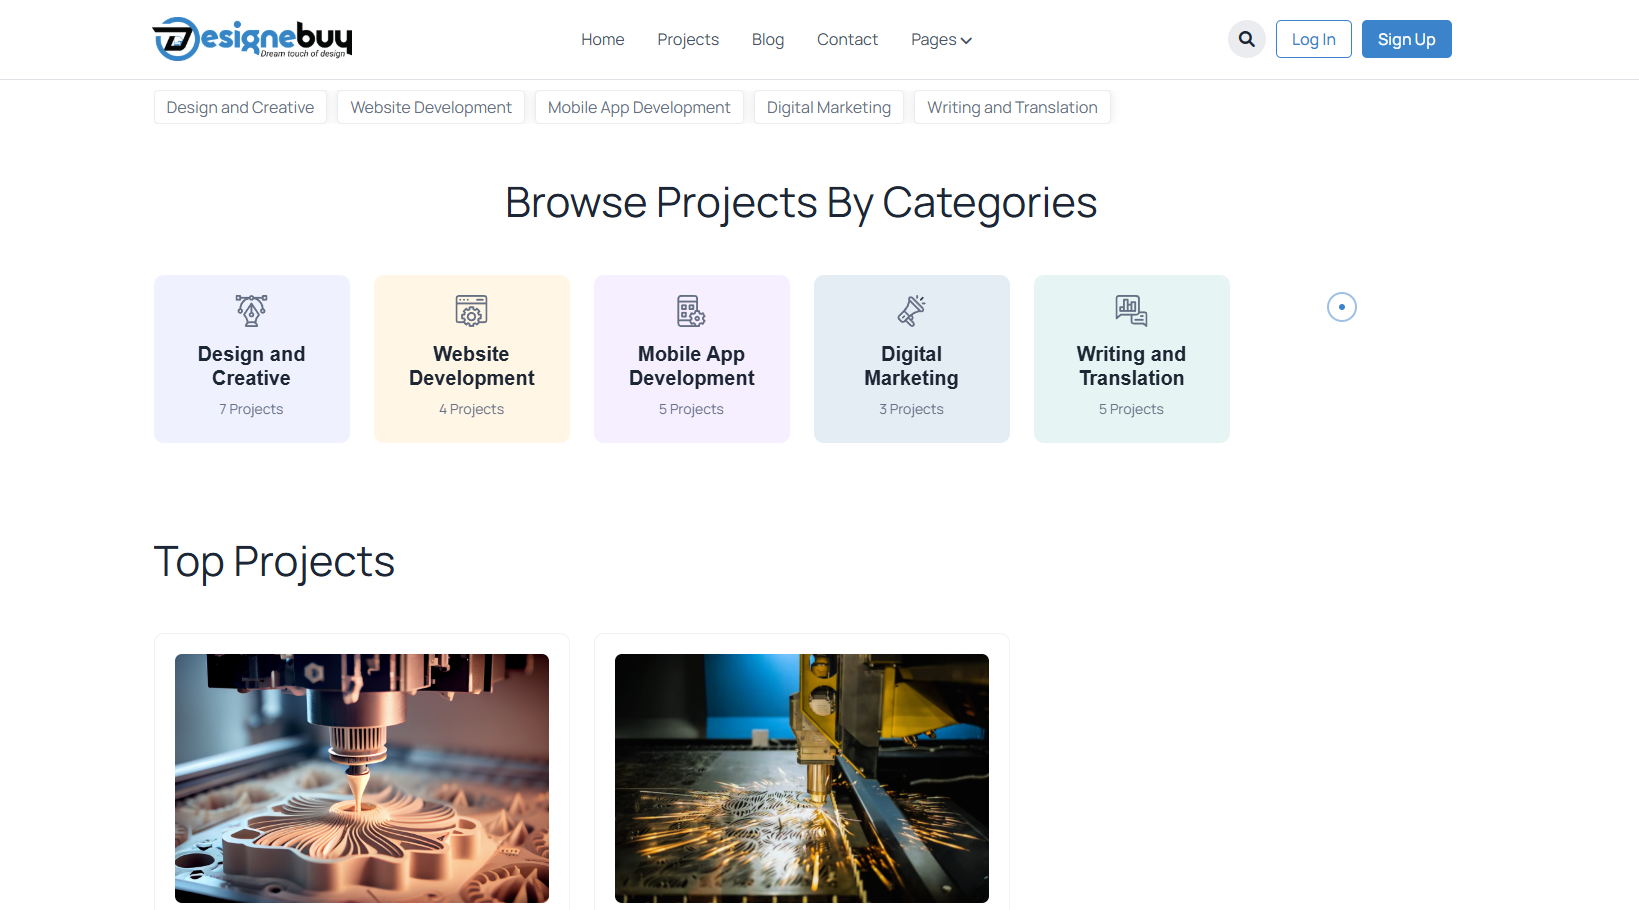Screen dimensions: 1639x910
Task: Open the search magnifier icon
Action: click(x=1246, y=39)
